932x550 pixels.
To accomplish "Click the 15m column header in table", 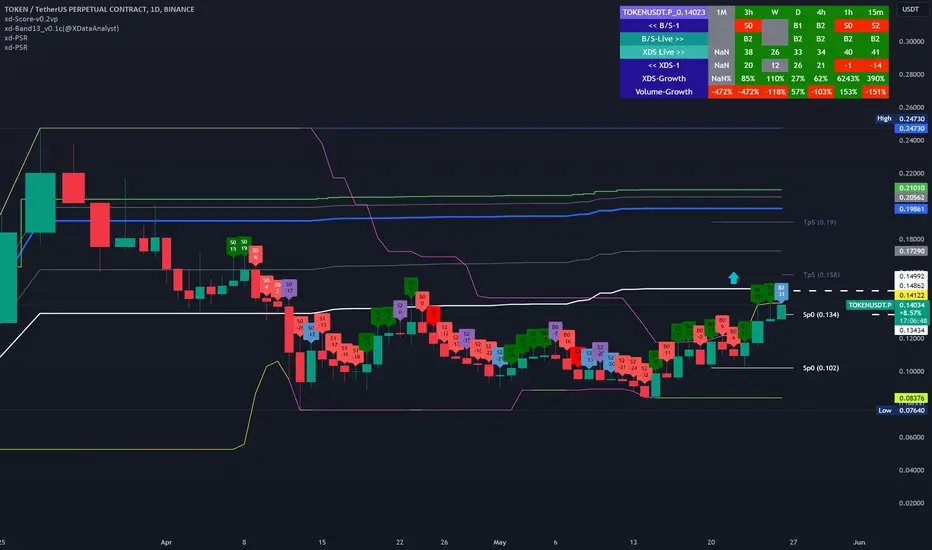I will pyautogui.click(x=876, y=12).
